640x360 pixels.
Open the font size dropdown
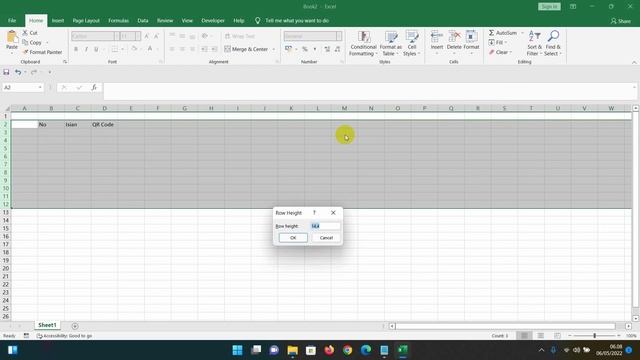(x=138, y=36)
